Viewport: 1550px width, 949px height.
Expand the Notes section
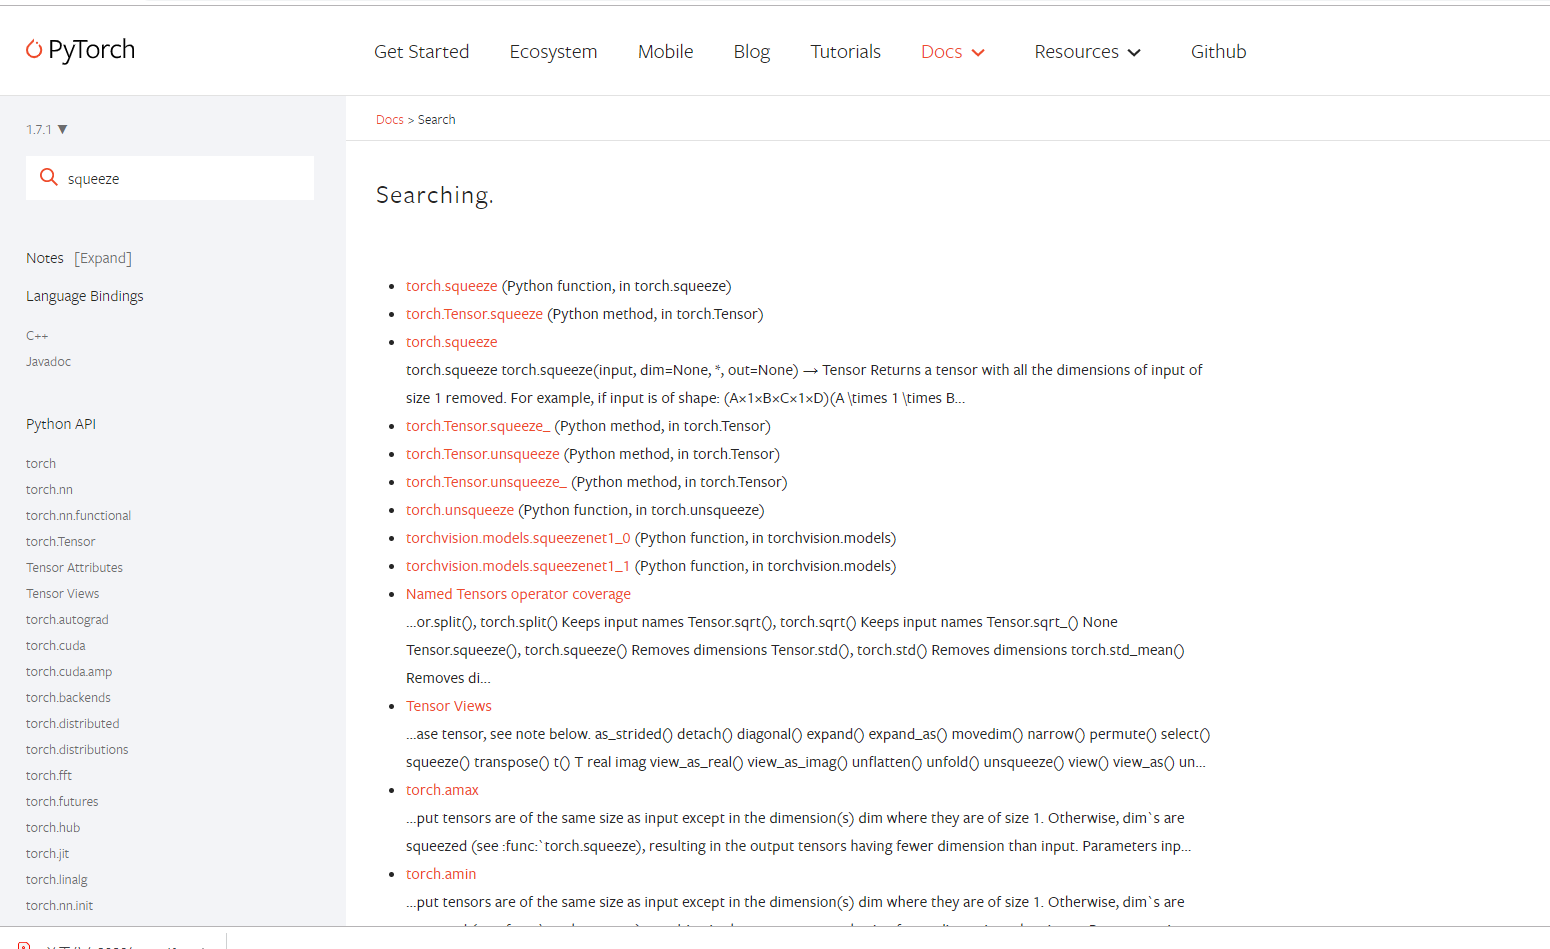[x=103, y=258]
